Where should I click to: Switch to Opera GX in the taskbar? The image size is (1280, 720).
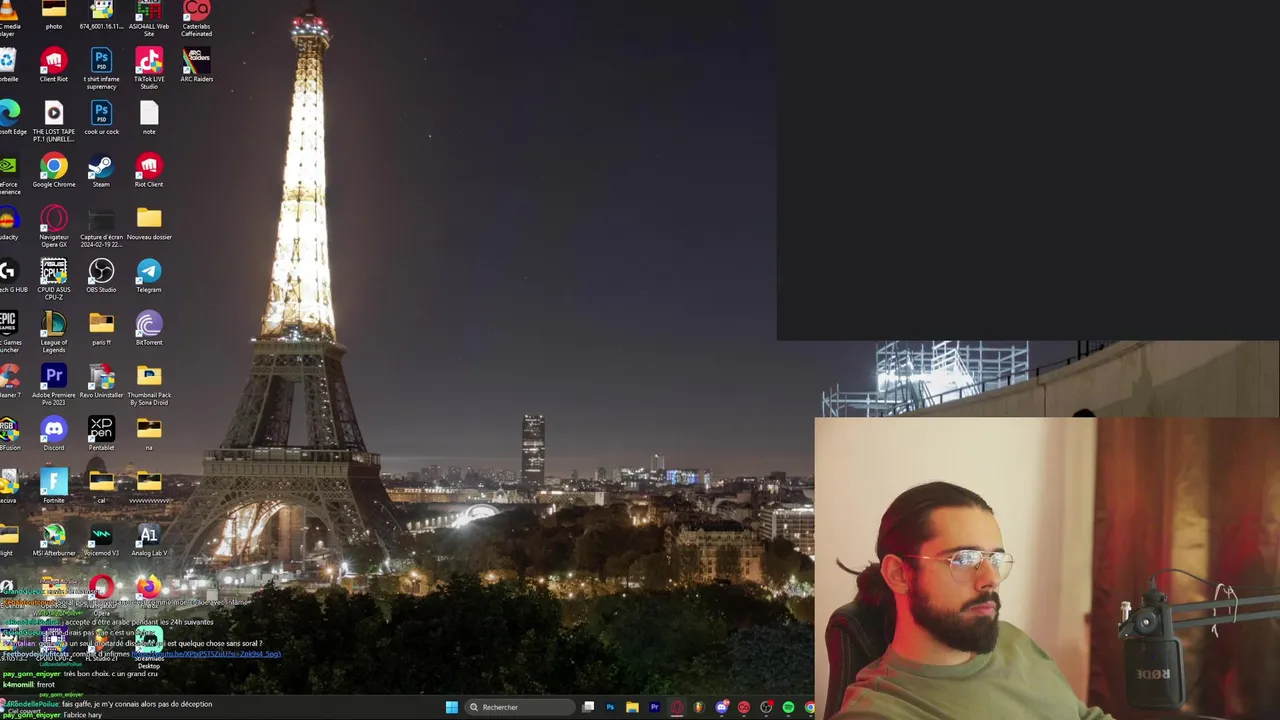tap(677, 707)
